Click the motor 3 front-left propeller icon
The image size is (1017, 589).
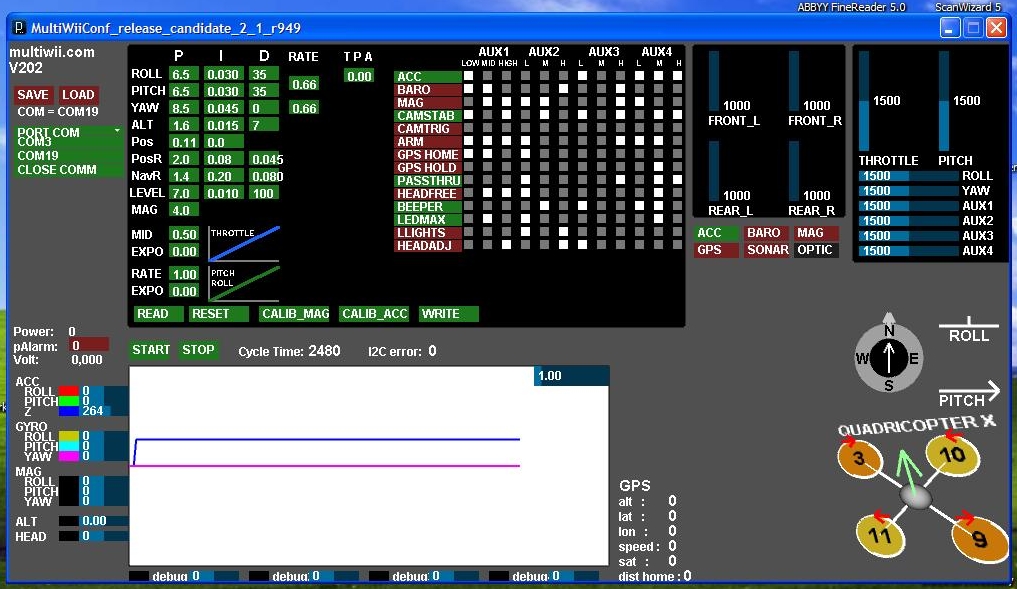pyautogui.click(x=859, y=459)
